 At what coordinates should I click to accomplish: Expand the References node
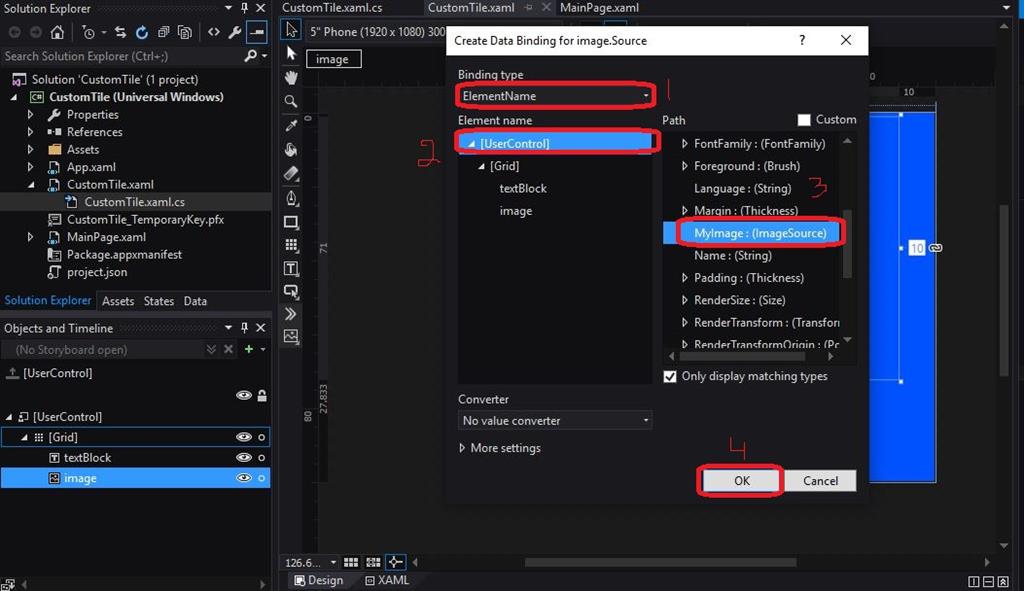30,132
